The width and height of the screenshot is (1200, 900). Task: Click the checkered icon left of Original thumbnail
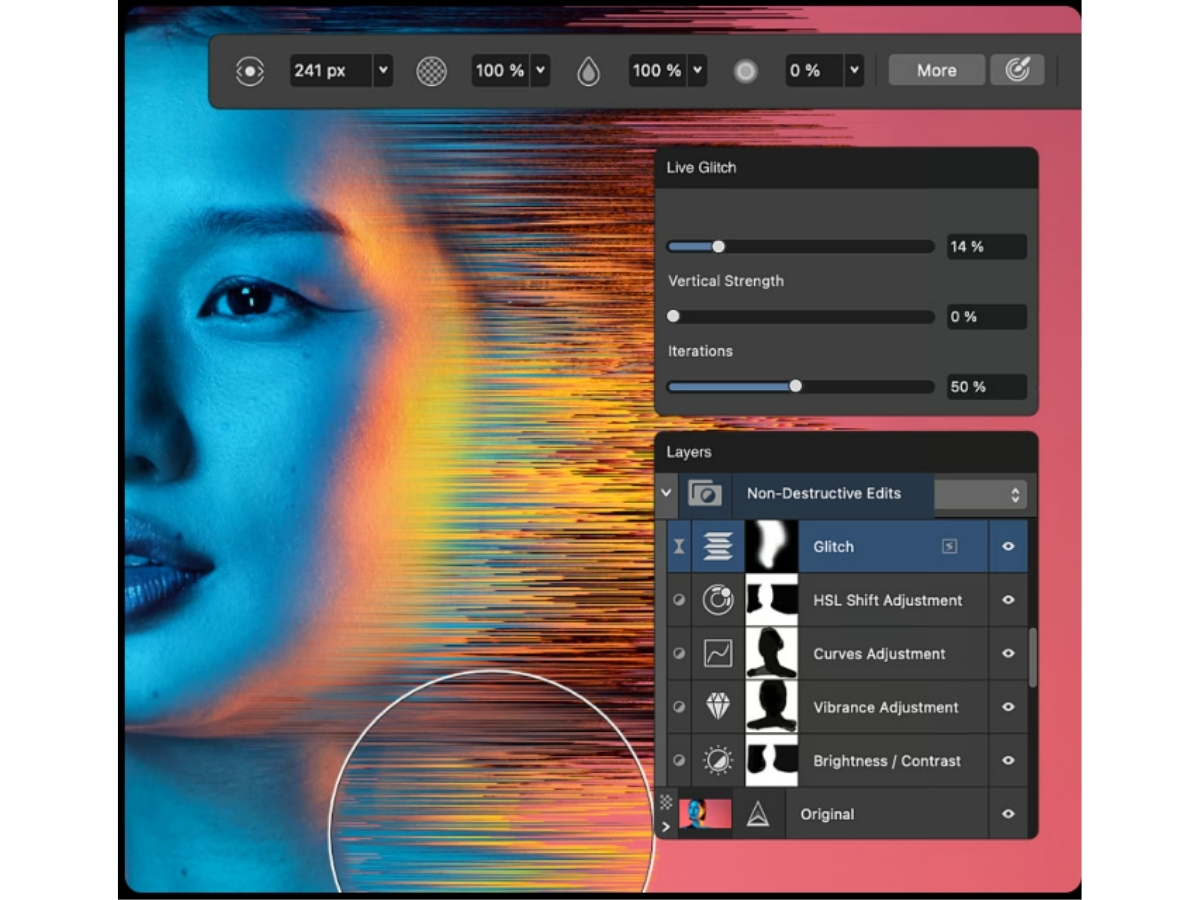pos(666,802)
